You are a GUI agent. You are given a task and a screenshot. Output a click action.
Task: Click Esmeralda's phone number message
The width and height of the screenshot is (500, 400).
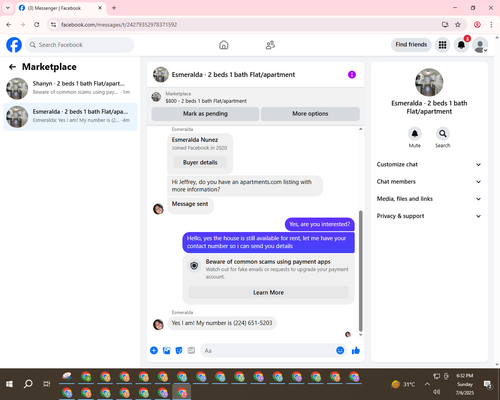coord(222,323)
